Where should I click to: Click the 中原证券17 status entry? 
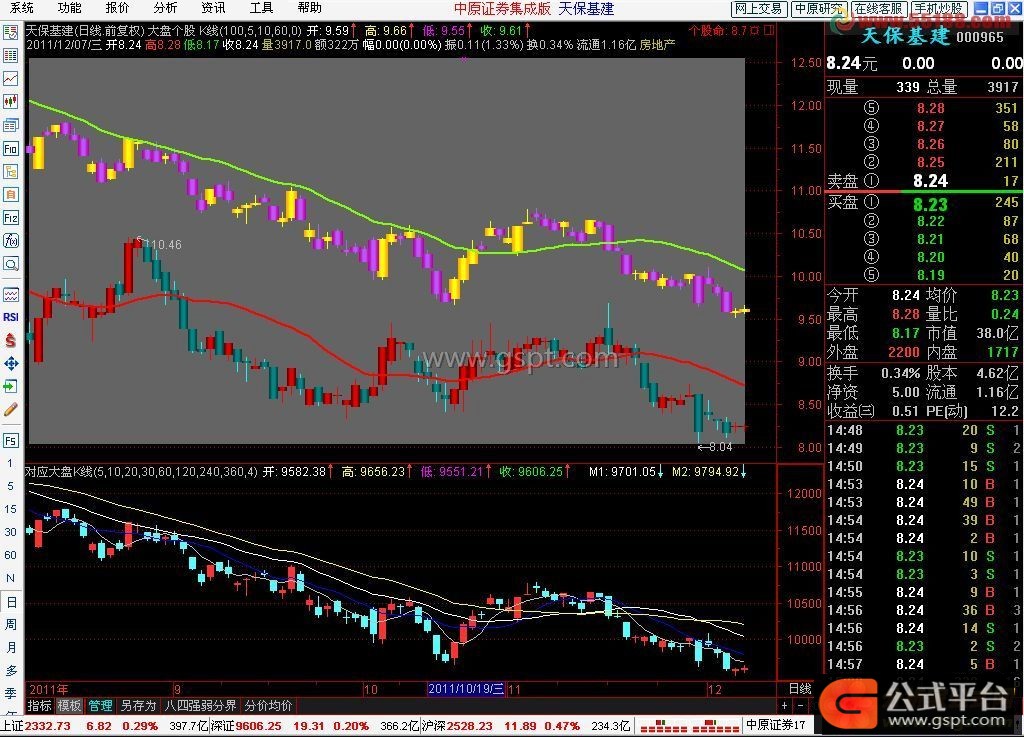(x=776, y=725)
